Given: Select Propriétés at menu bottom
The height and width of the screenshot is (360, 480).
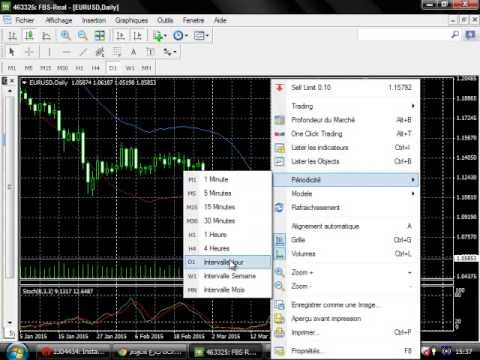Looking at the screenshot, I should [x=345, y=351].
